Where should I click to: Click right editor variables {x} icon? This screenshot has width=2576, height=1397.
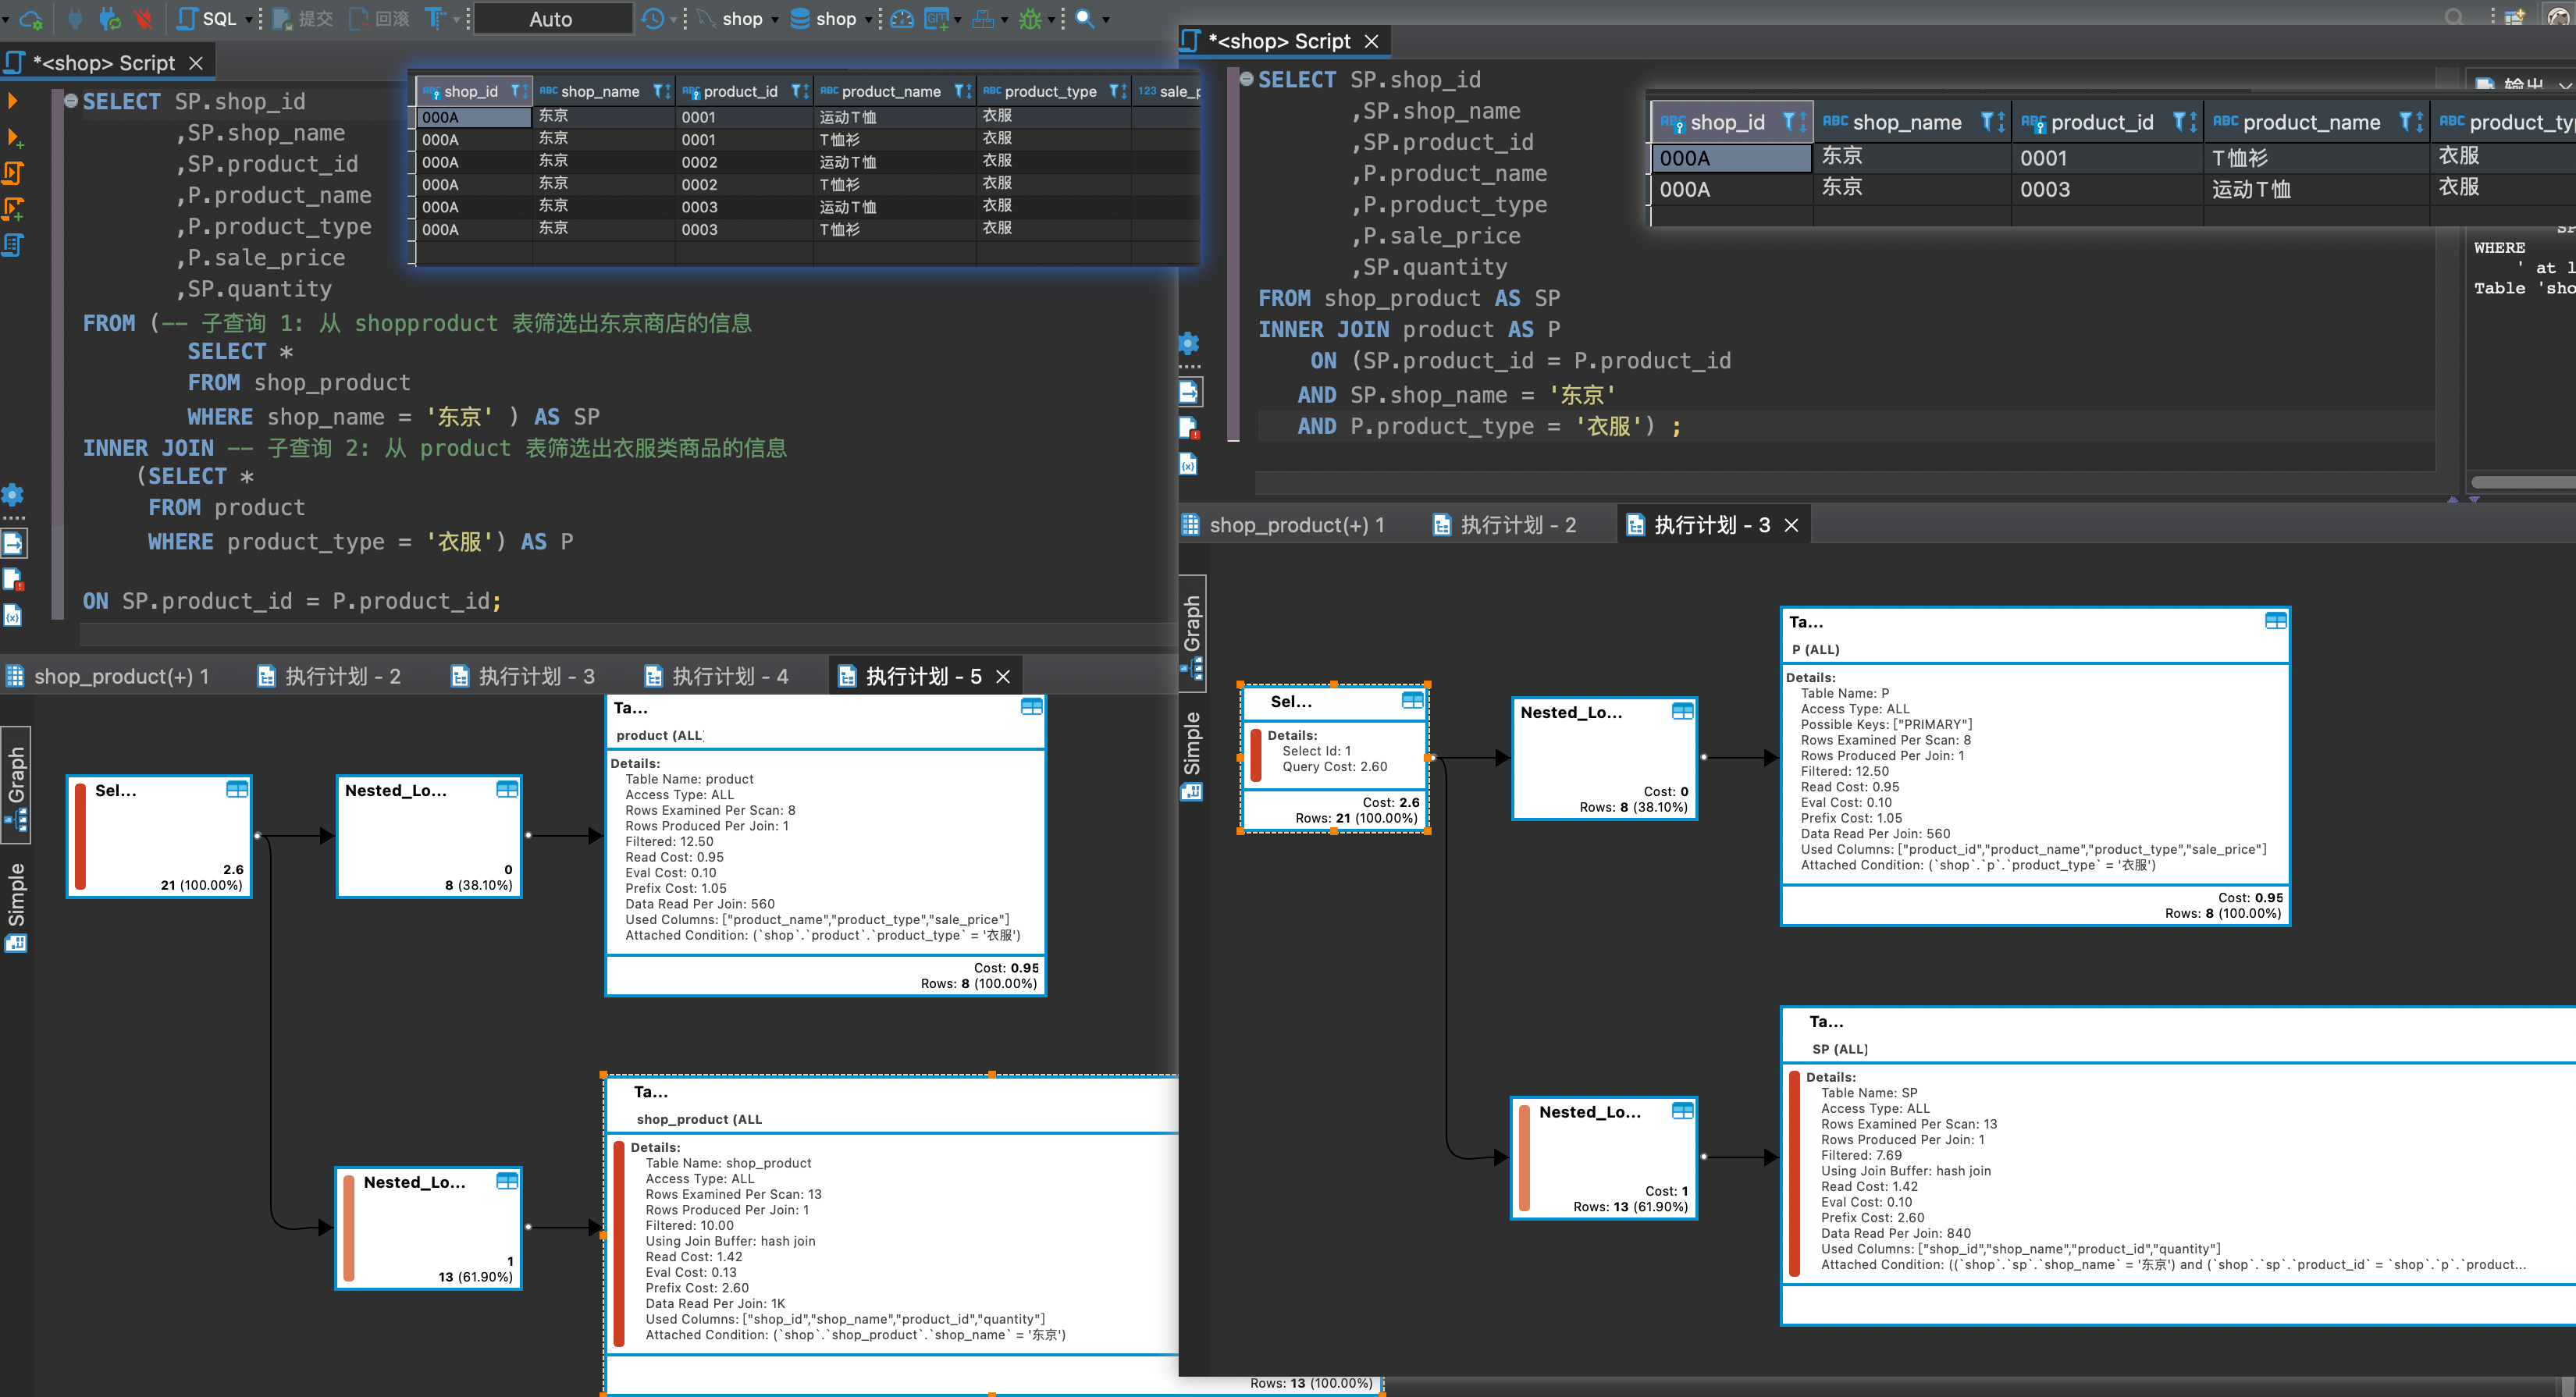[x=1188, y=464]
